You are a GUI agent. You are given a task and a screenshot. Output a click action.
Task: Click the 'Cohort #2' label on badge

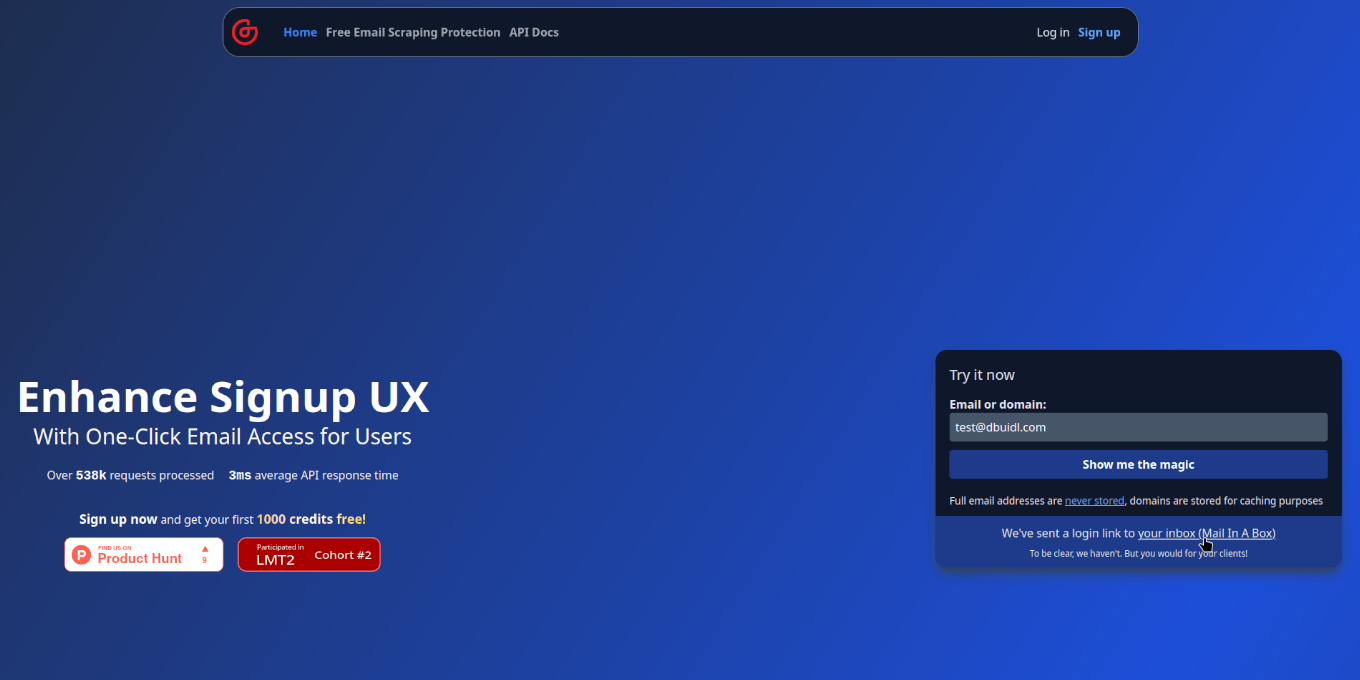343,555
